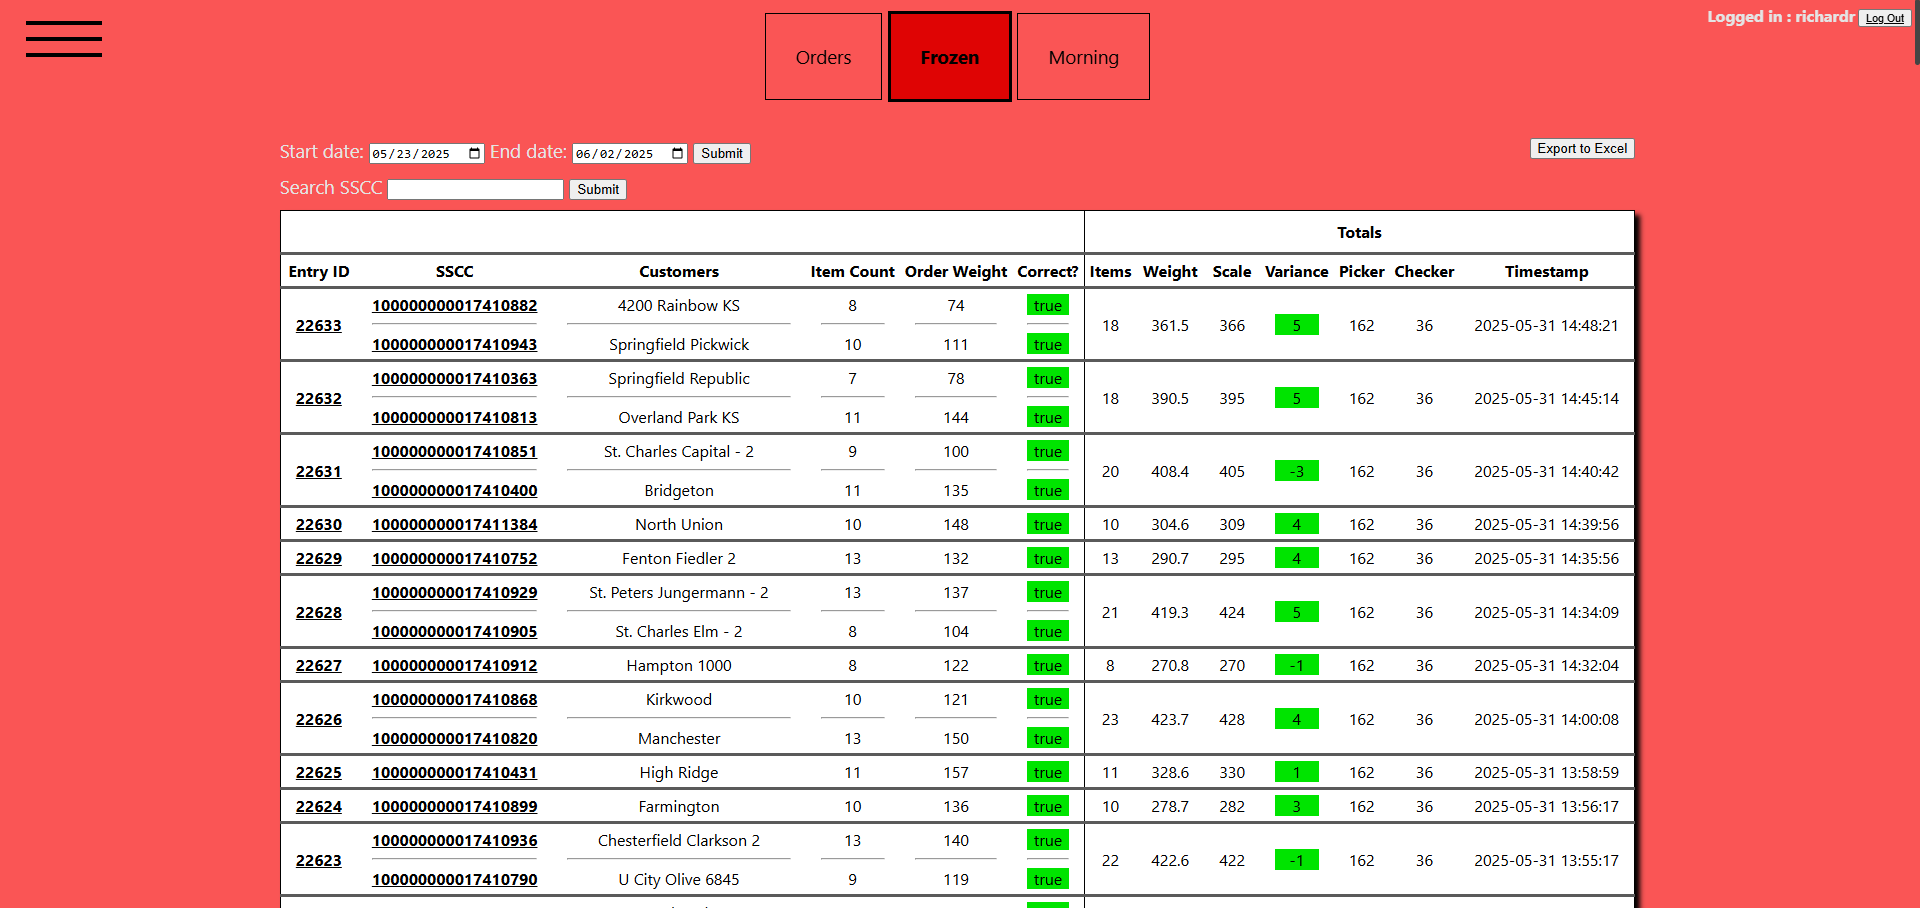The image size is (1920, 908).
Task: Open entry ID 22623
Action: coord(318,861)
